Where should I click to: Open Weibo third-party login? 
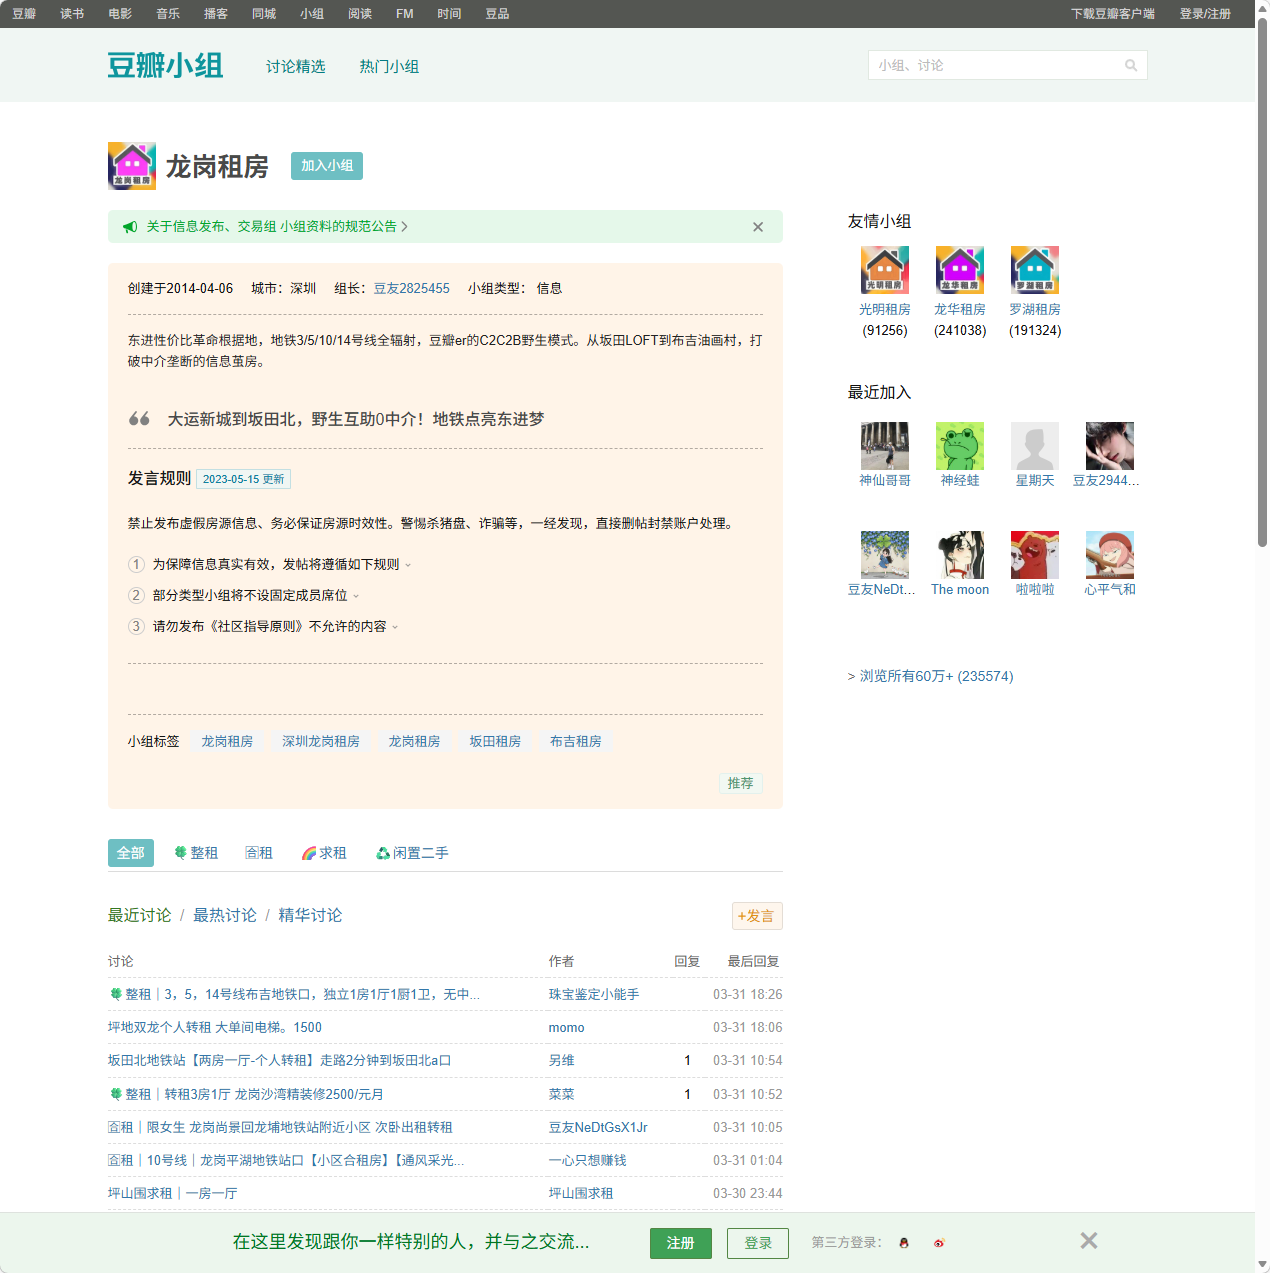coord(938,1243)
